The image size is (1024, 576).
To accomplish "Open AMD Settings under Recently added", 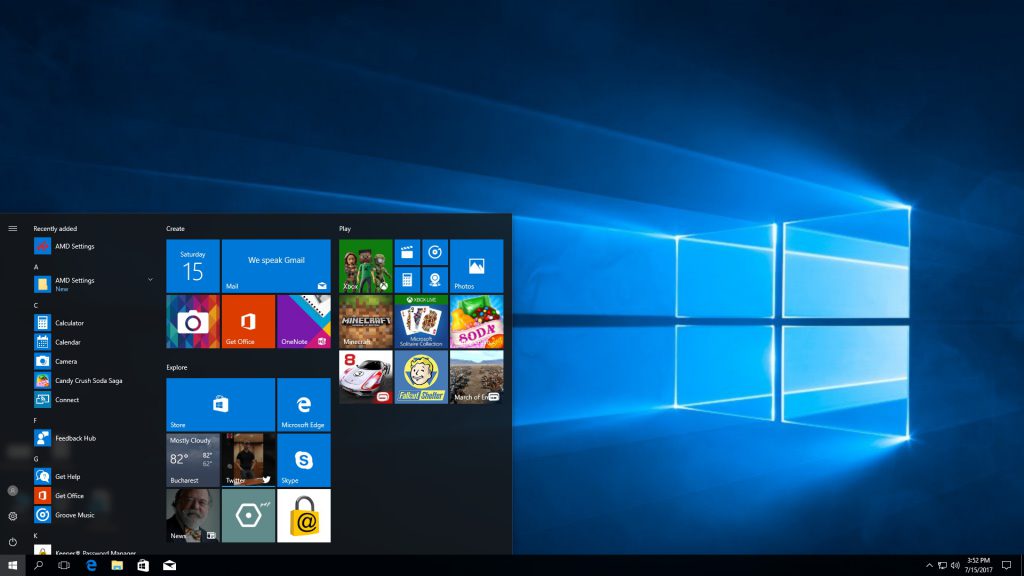I will (95, 246).
